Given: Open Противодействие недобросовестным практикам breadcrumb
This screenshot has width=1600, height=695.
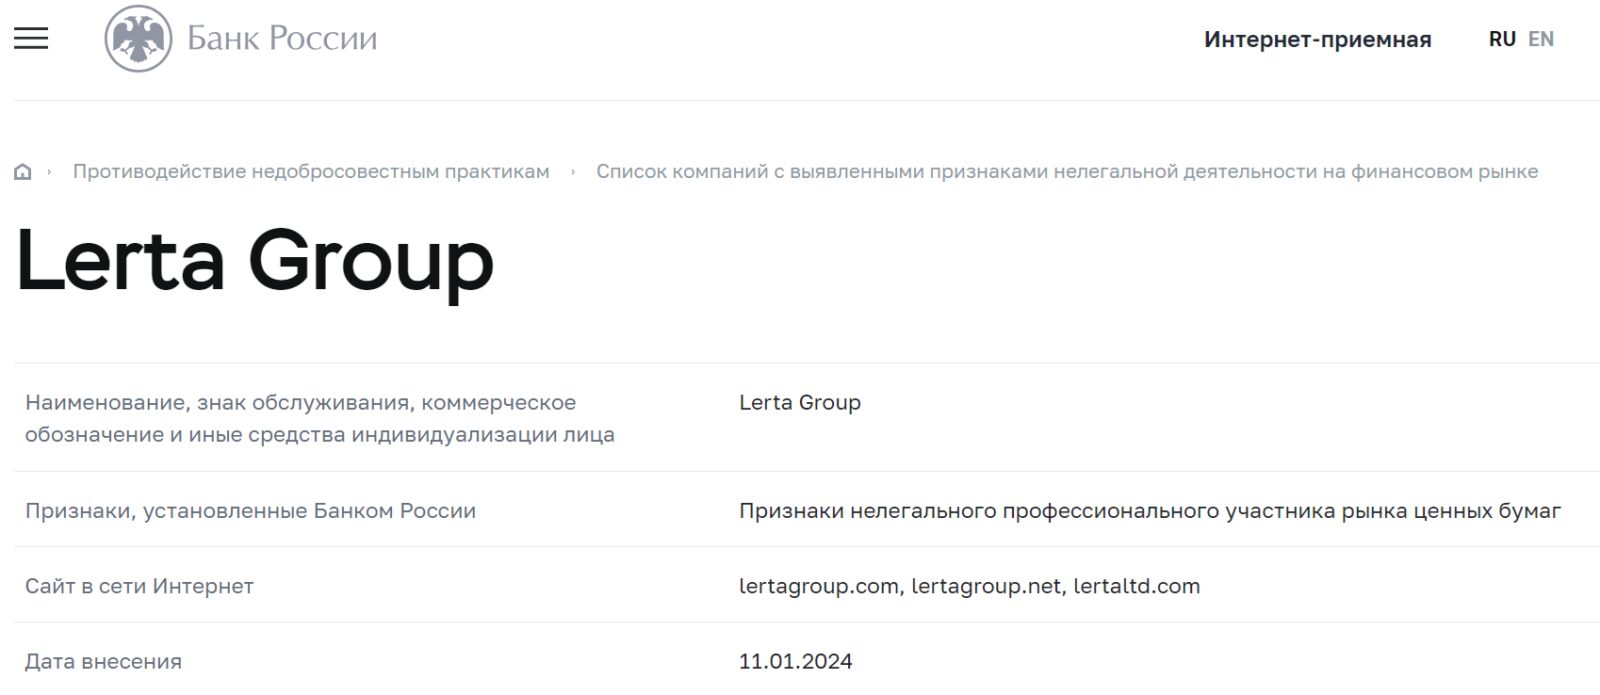Looking at the screenshot, I should [x=311, y=172].
